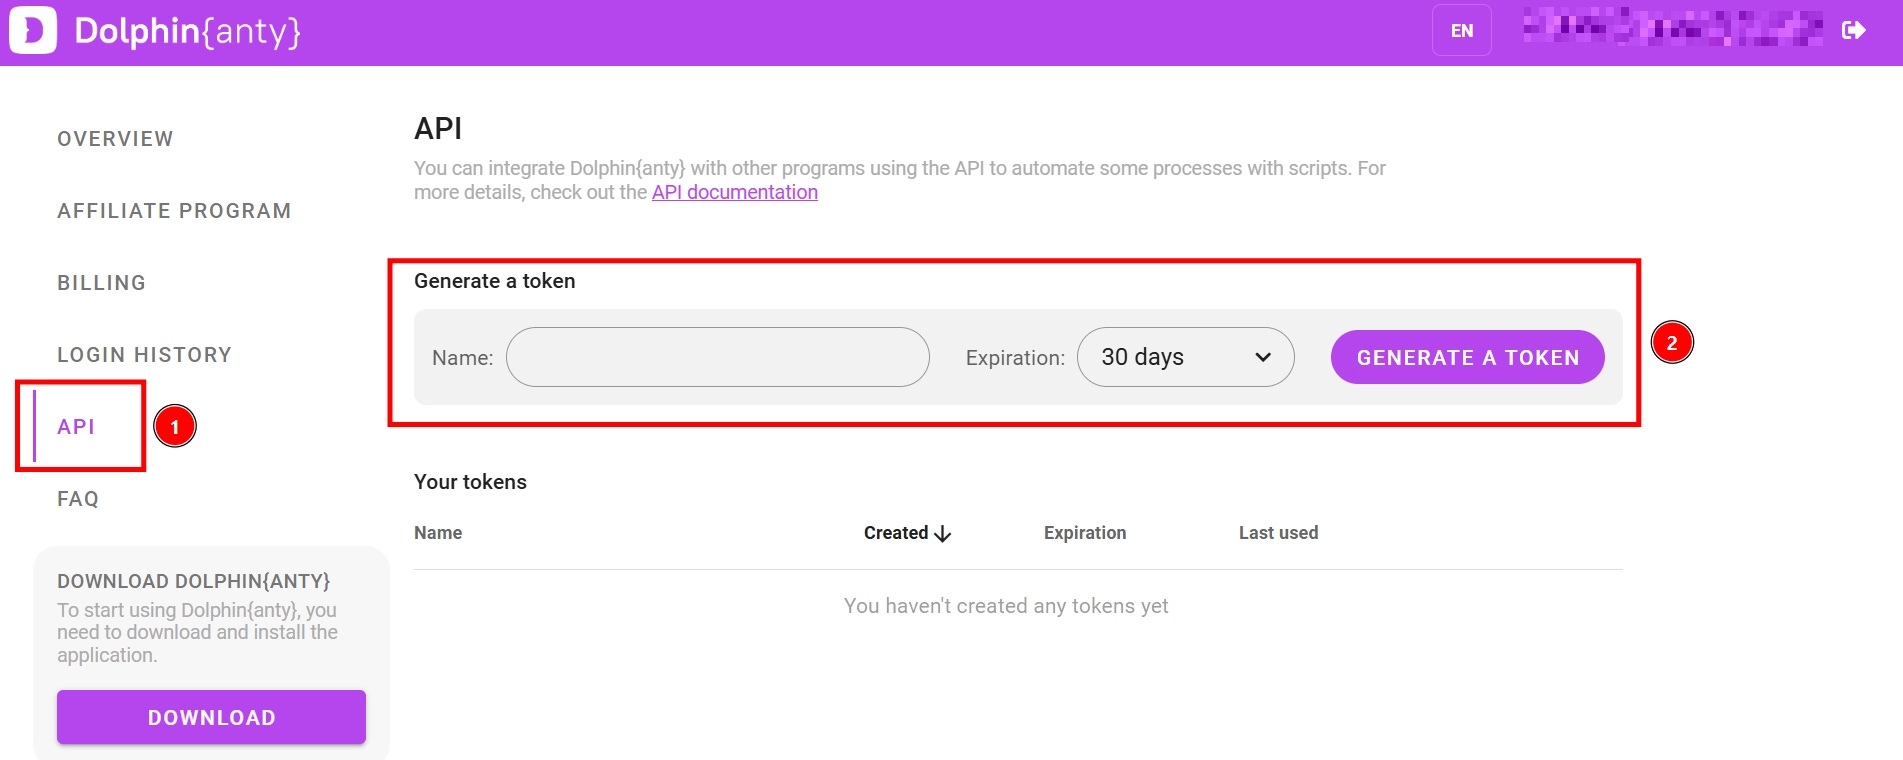1903x760 pixels.
Task: Go to Affiliate Program page
Action: point(174,211)
